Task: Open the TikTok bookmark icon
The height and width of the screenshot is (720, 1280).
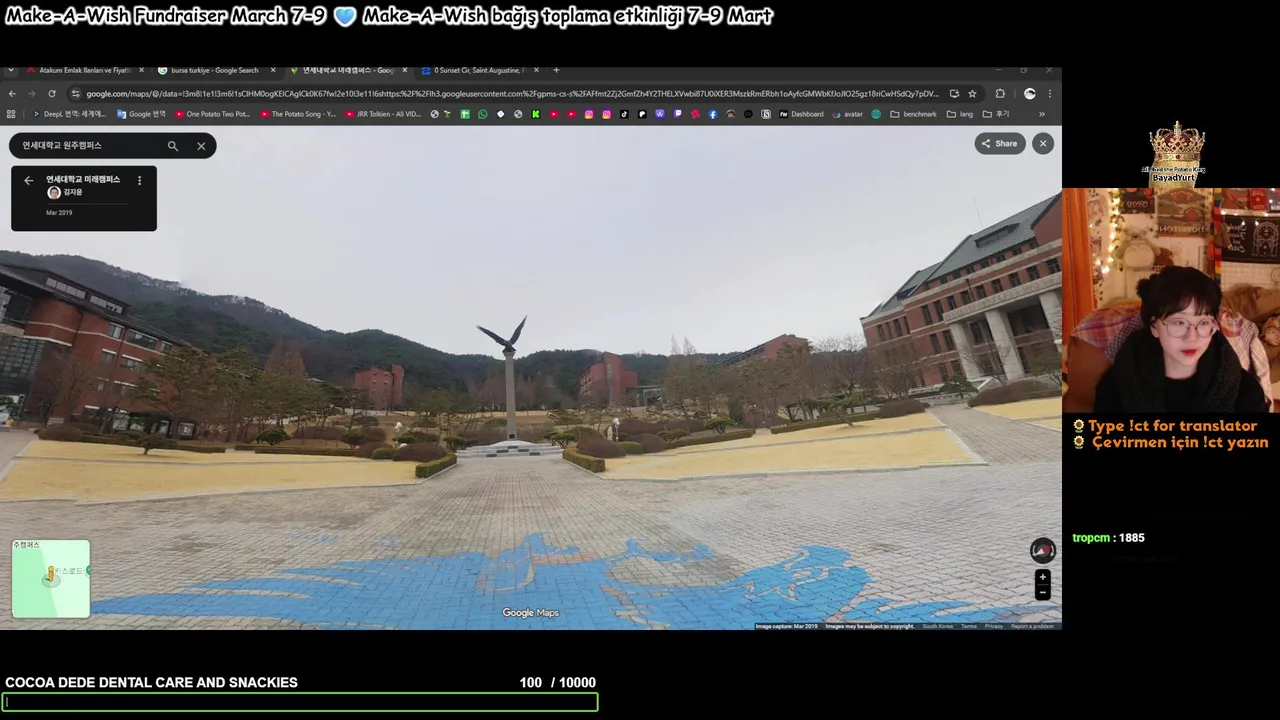Action: [x=624, y=114]
